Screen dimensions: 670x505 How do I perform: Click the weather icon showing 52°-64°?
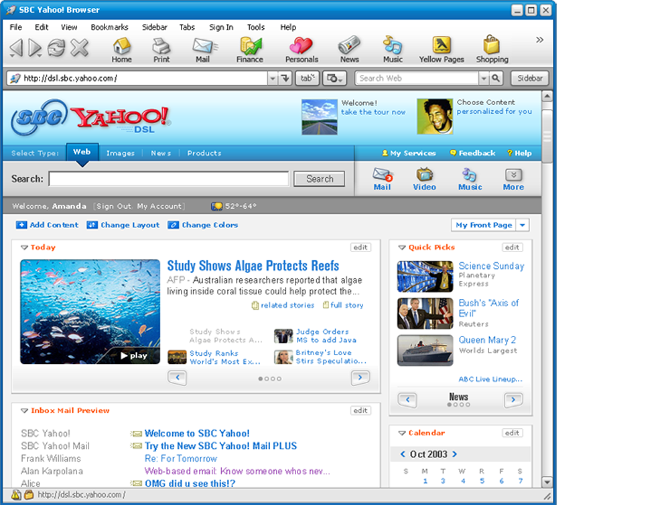pos(217,206)
